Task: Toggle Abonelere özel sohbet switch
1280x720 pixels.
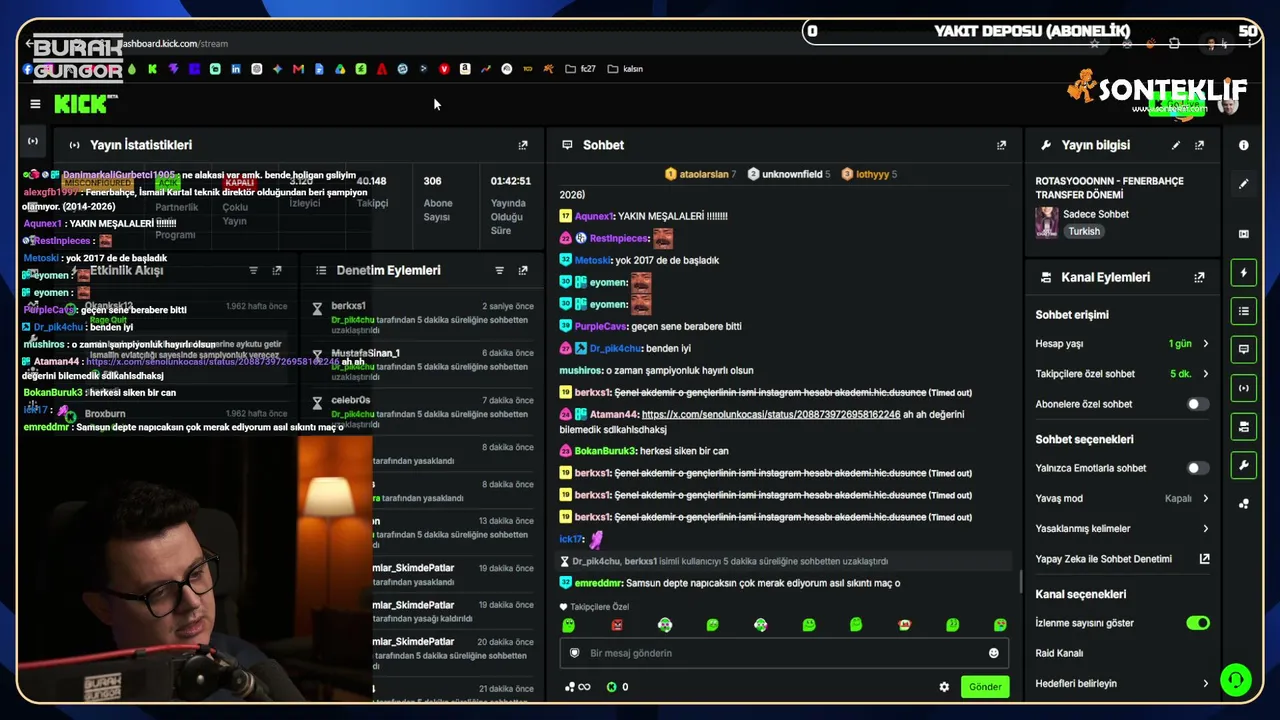Action: [x=1197, y=404]
